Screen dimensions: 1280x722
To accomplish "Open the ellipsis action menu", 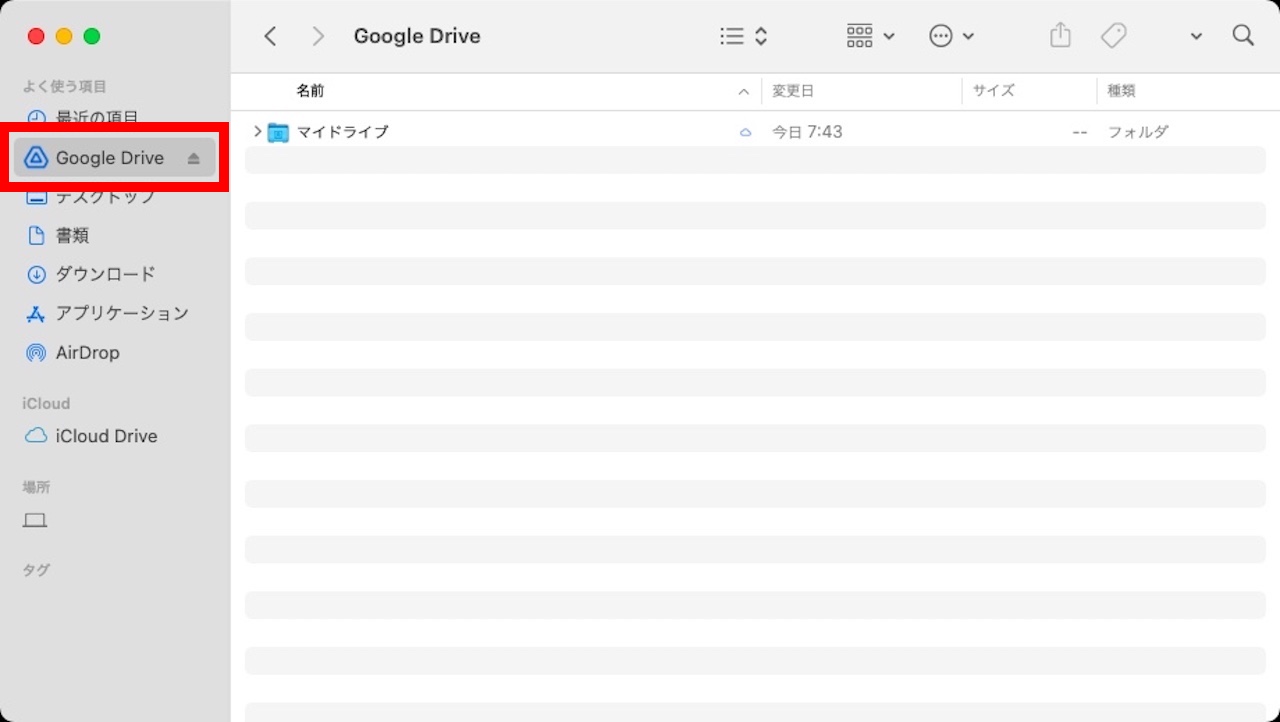I will pos(951,36).
